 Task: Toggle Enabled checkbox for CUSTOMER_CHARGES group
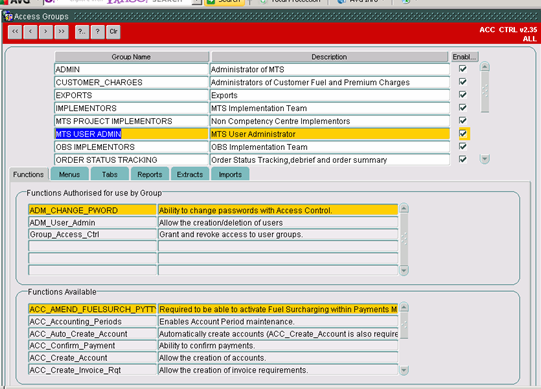pyautogui.click(x=463, y=82)
